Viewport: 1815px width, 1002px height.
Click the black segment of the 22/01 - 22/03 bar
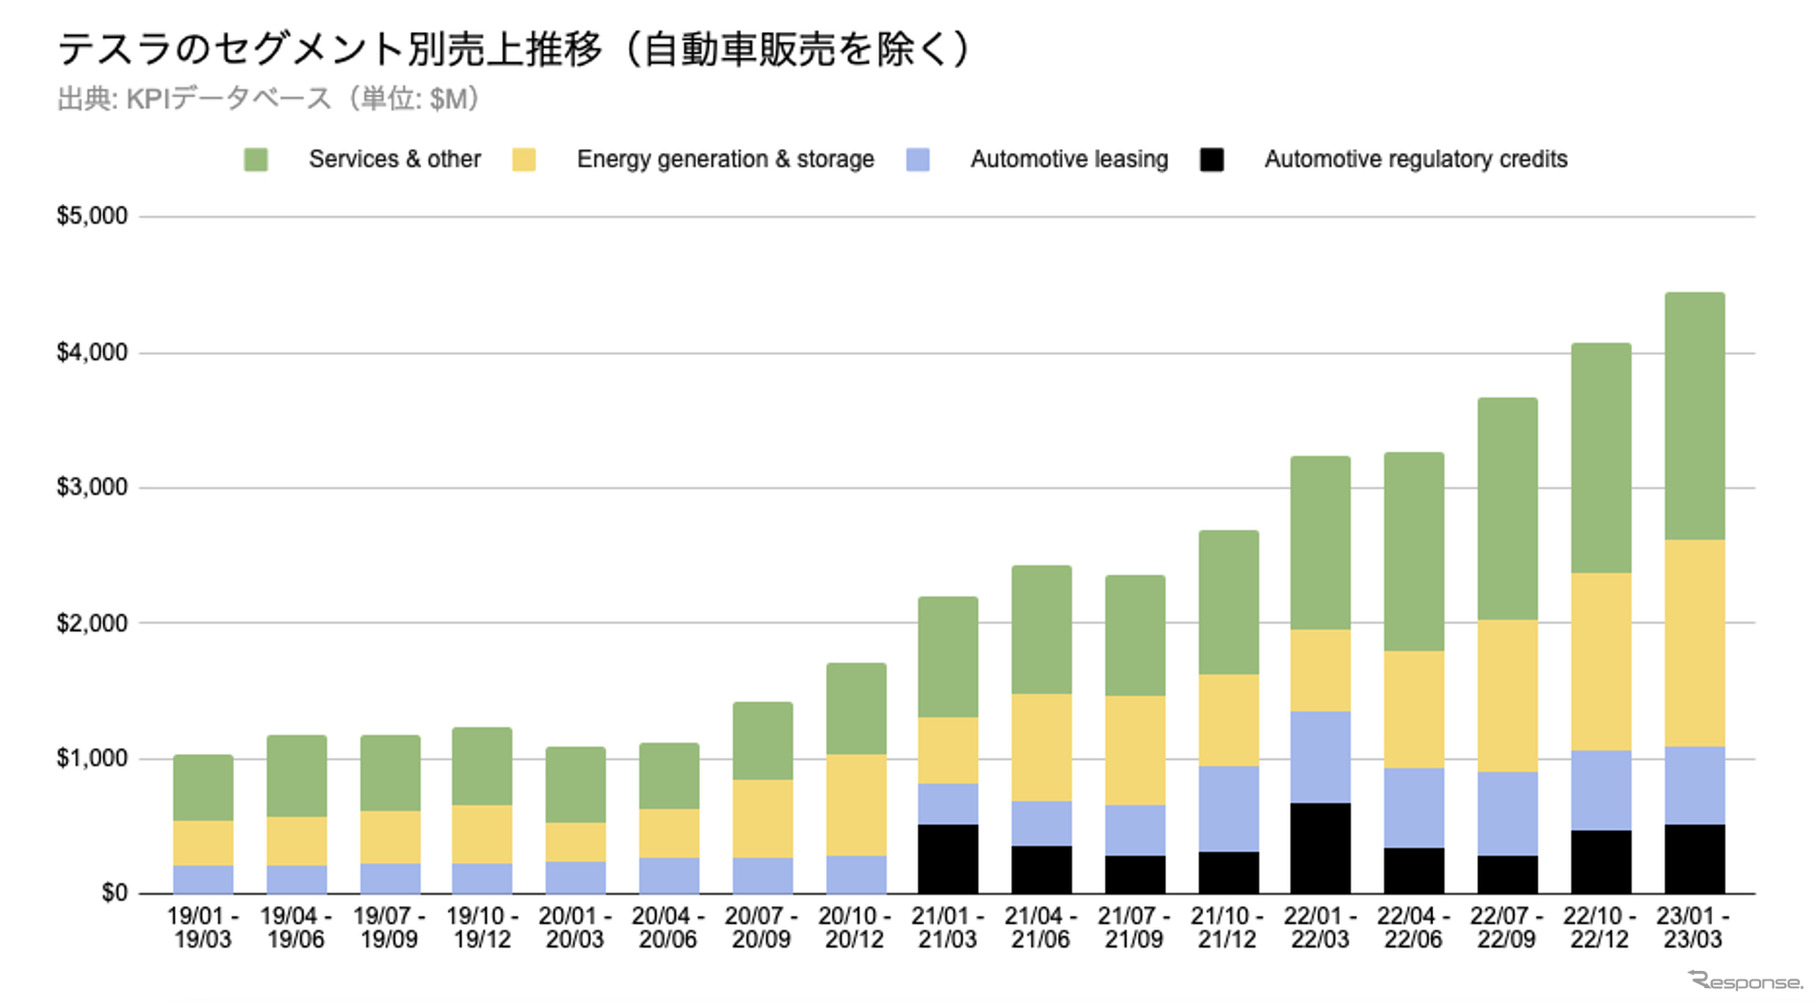click(x=1320, y=848)
